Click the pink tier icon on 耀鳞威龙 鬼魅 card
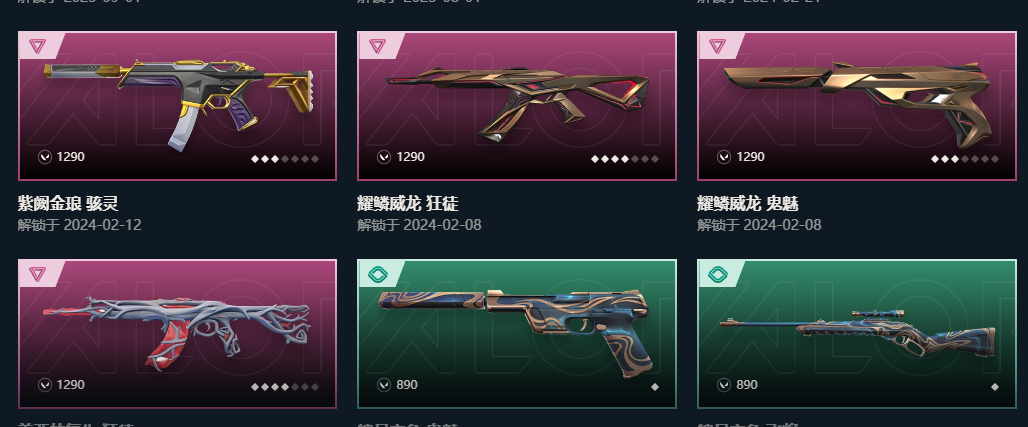Viewport: 1028px width, 427px height. pyautogui.click(x=717, y=46)
